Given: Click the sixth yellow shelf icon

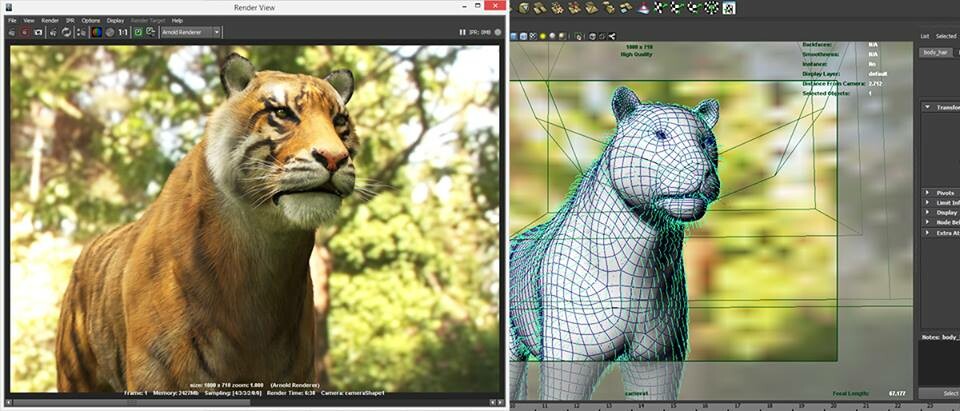Looking at the screenshot, I should 609,7.
